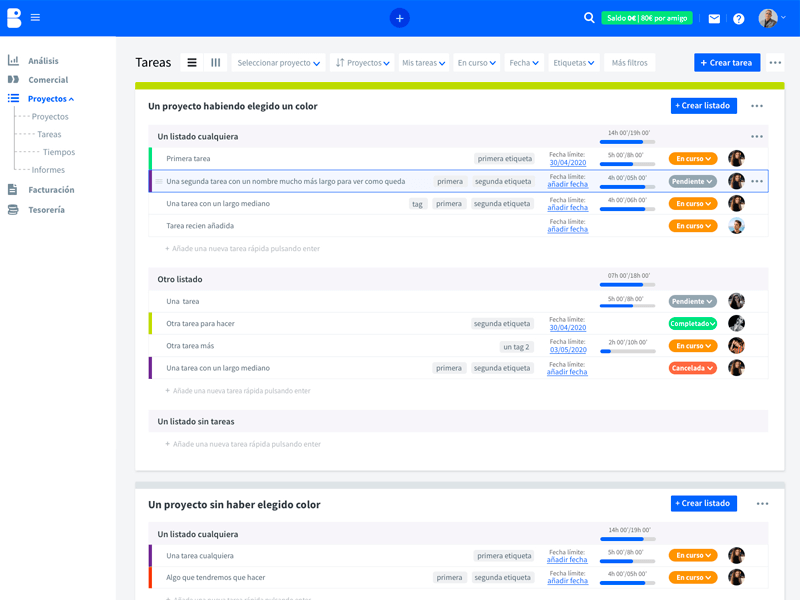This screenshot has height=600, width=800.
Task: Click quick-add task field under Un listado sin tareas
Action: [246, 444]
